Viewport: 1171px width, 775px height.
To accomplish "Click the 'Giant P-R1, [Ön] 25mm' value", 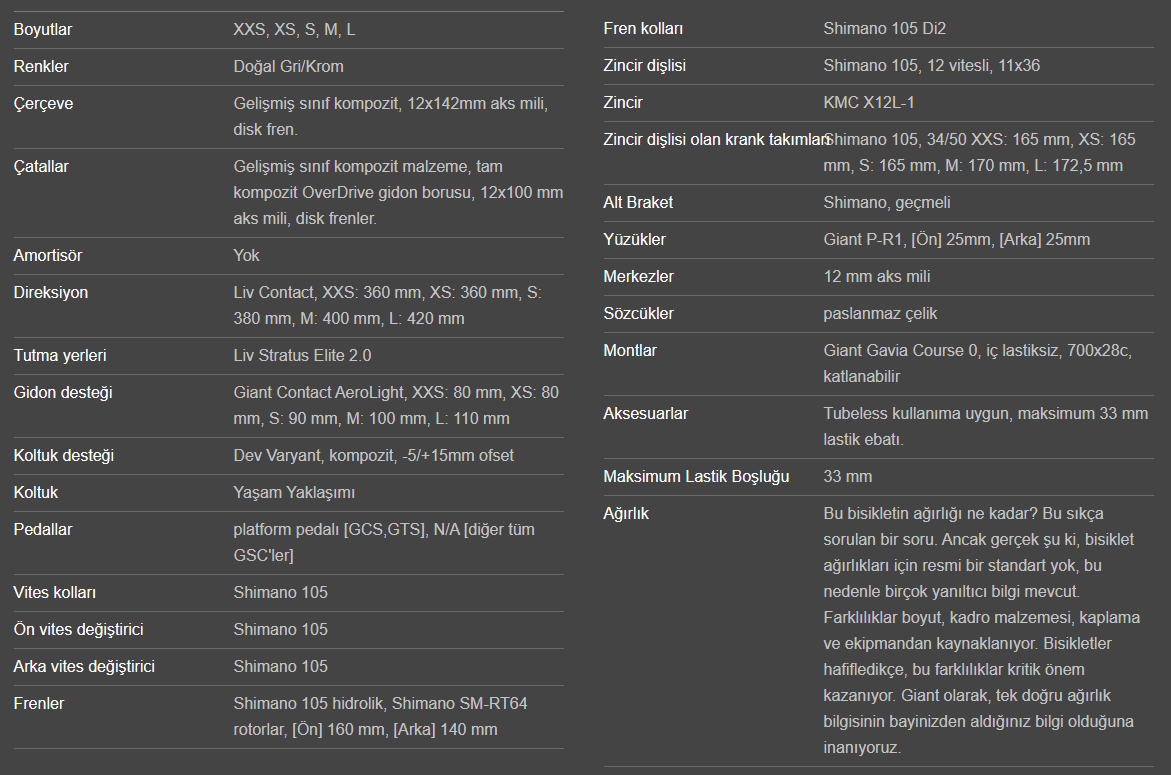I will coord(957,240).
